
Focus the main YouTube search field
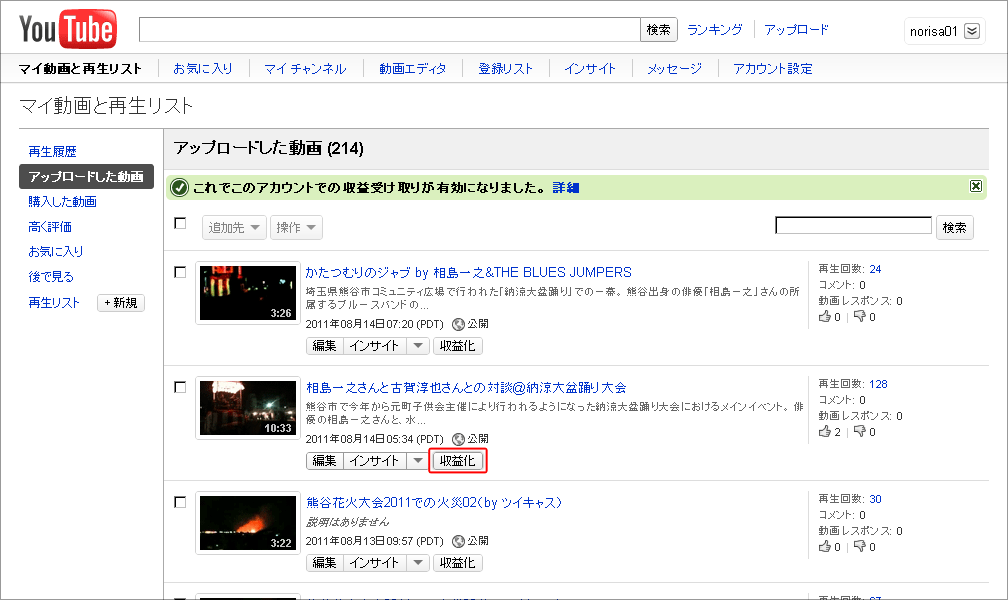390,30
